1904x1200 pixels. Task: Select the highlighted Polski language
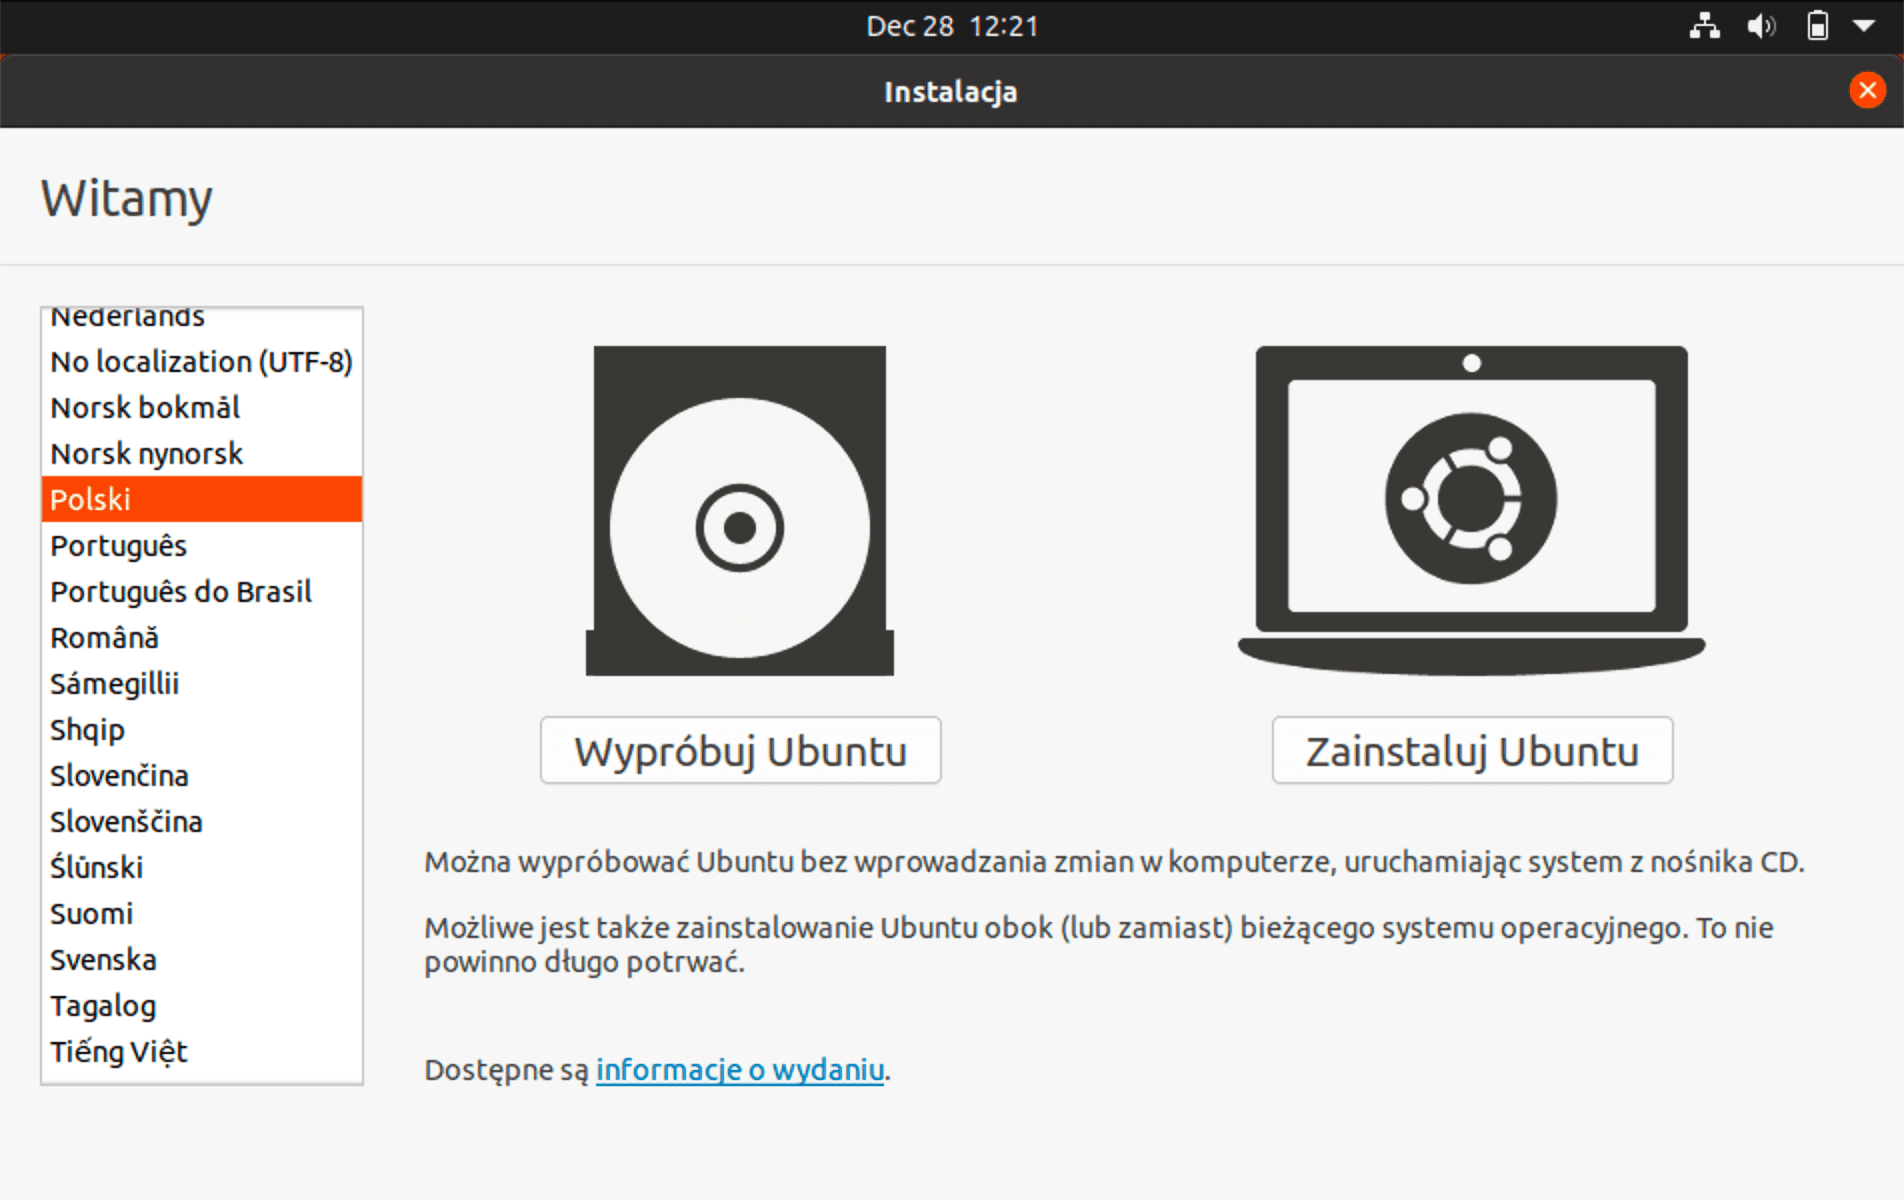[202, 499]
